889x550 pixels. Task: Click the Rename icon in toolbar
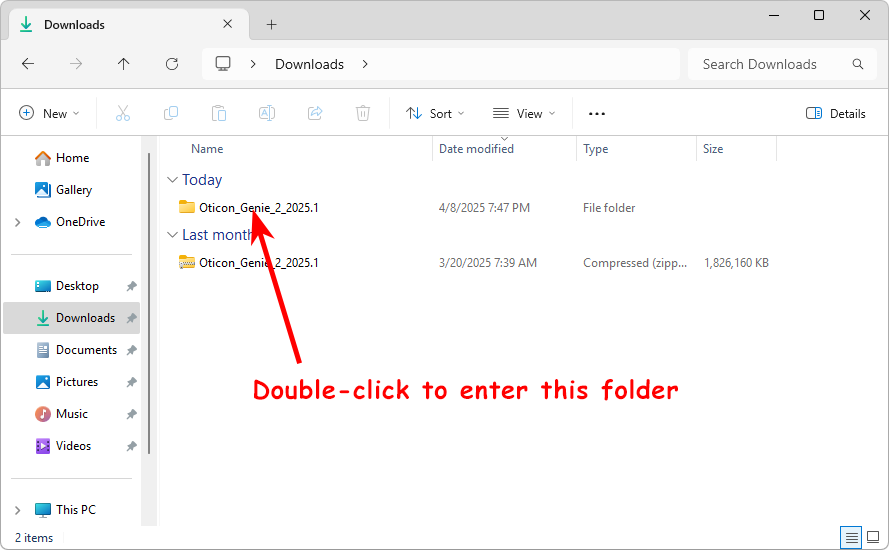267,114
